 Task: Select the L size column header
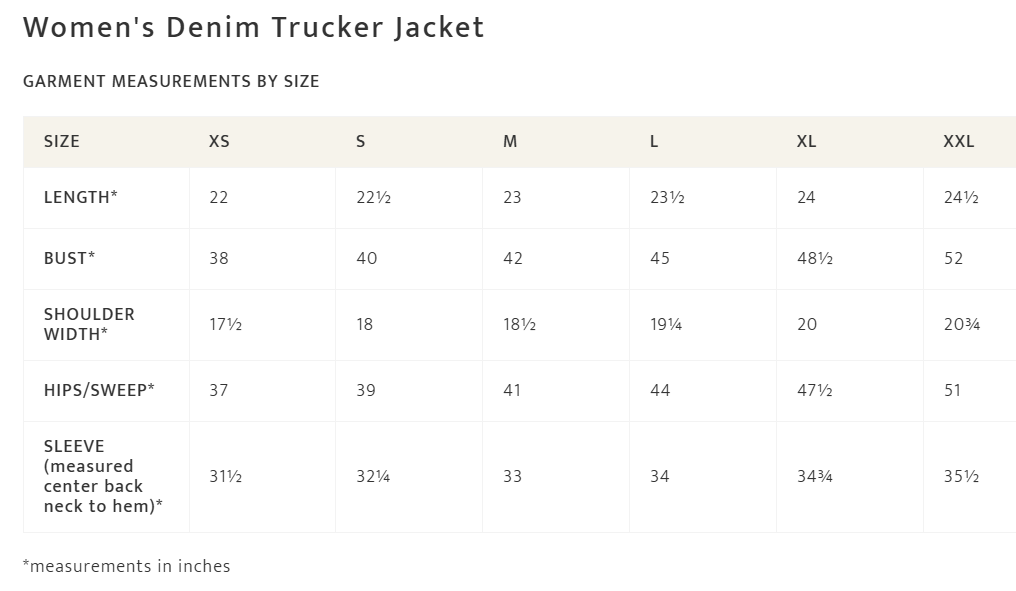(x=654, y=142)
